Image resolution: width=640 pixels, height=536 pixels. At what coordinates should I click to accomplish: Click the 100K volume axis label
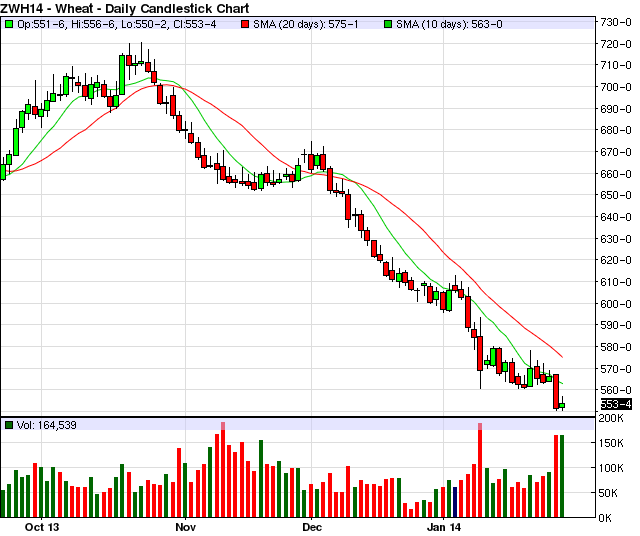tap(611, 468)
